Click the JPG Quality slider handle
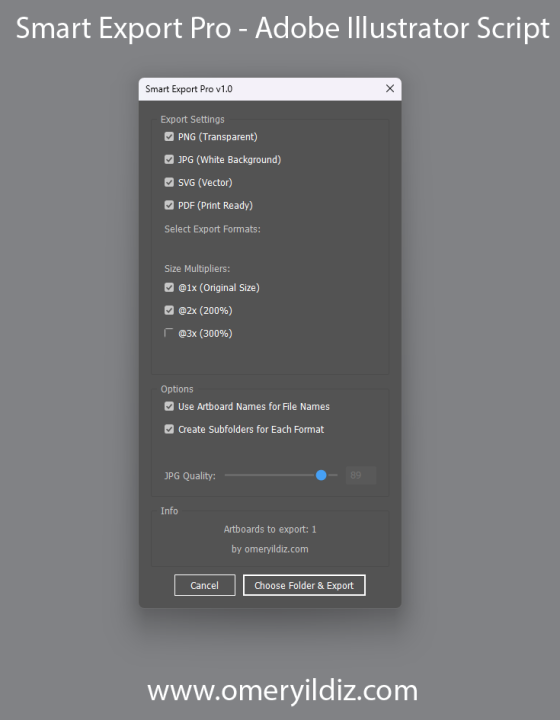The width and height of the screenshot is (560, 720). tap(321, 475)
